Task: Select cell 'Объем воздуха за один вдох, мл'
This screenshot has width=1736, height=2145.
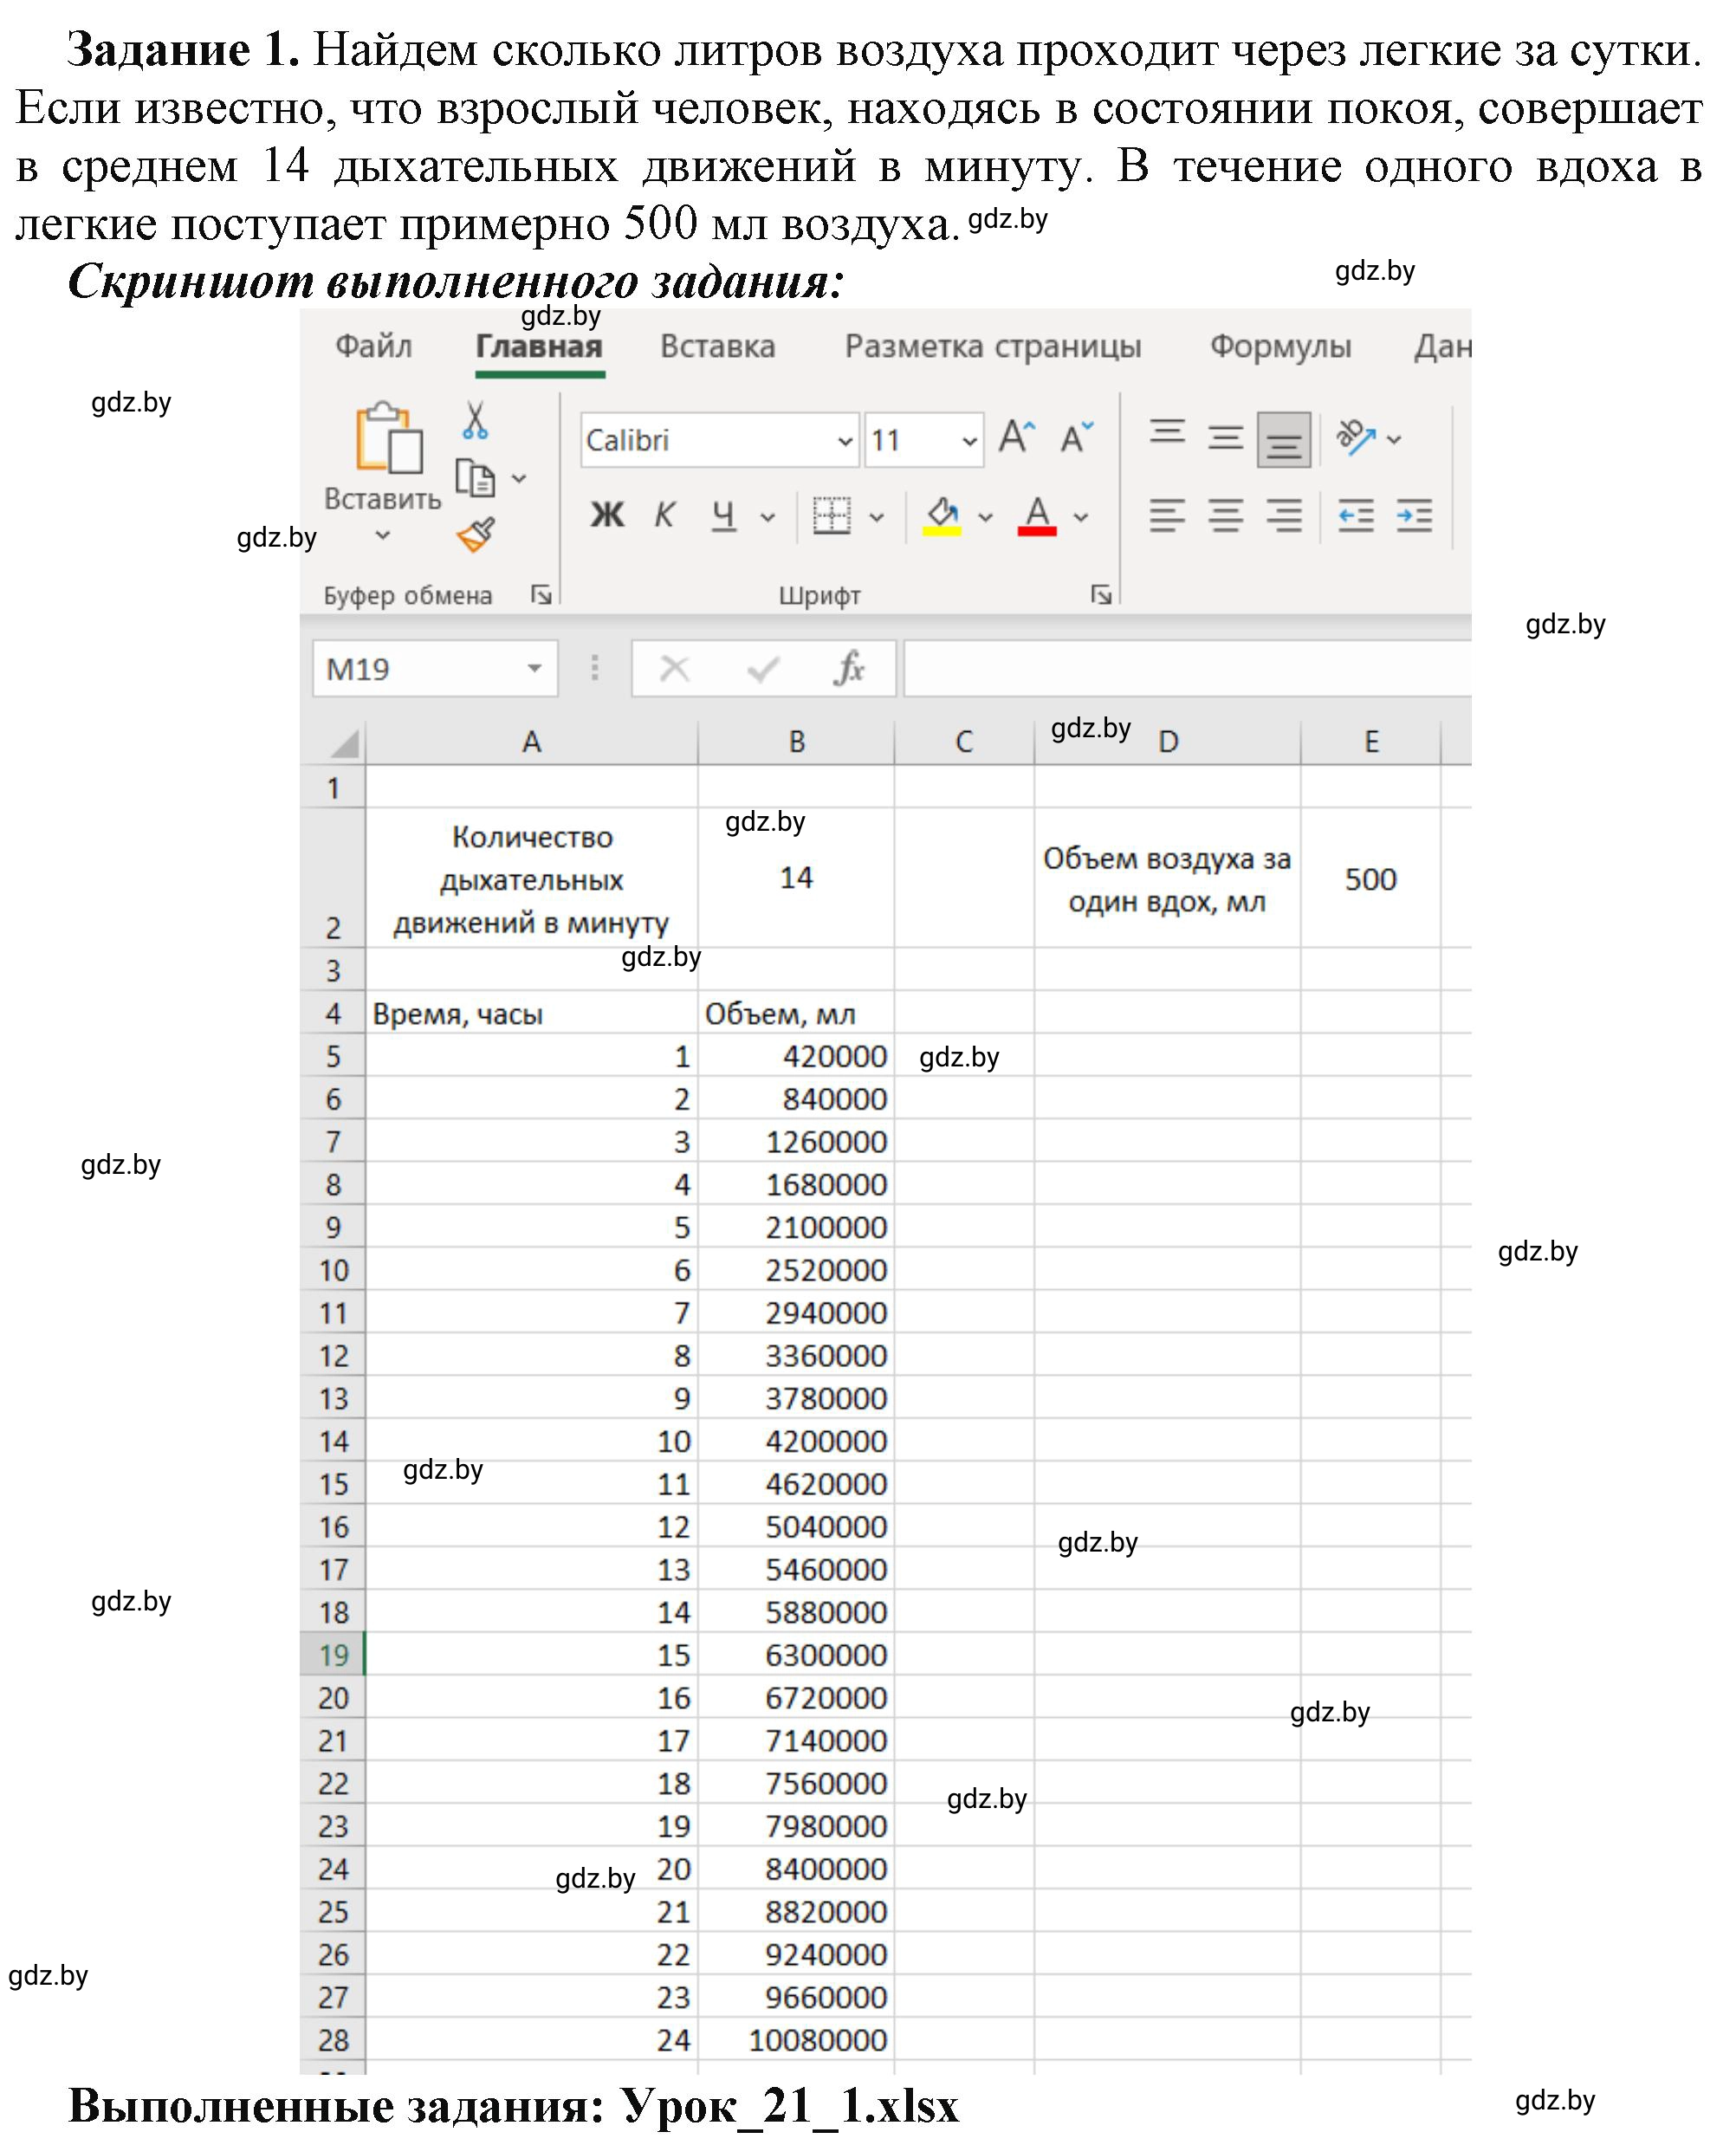Action: pos(1168,878)
